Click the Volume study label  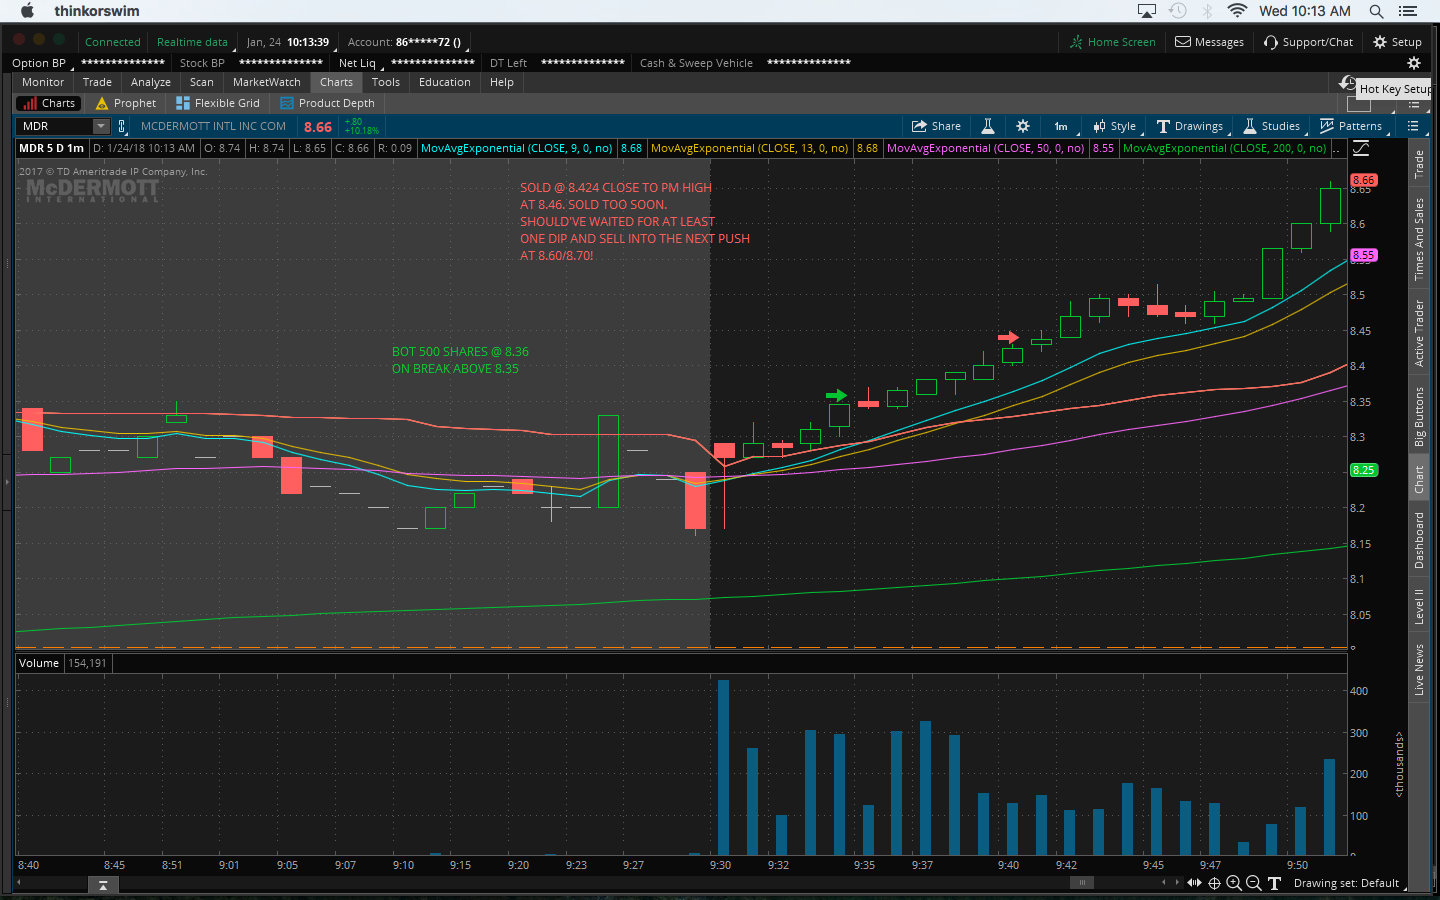pos(39,663)
